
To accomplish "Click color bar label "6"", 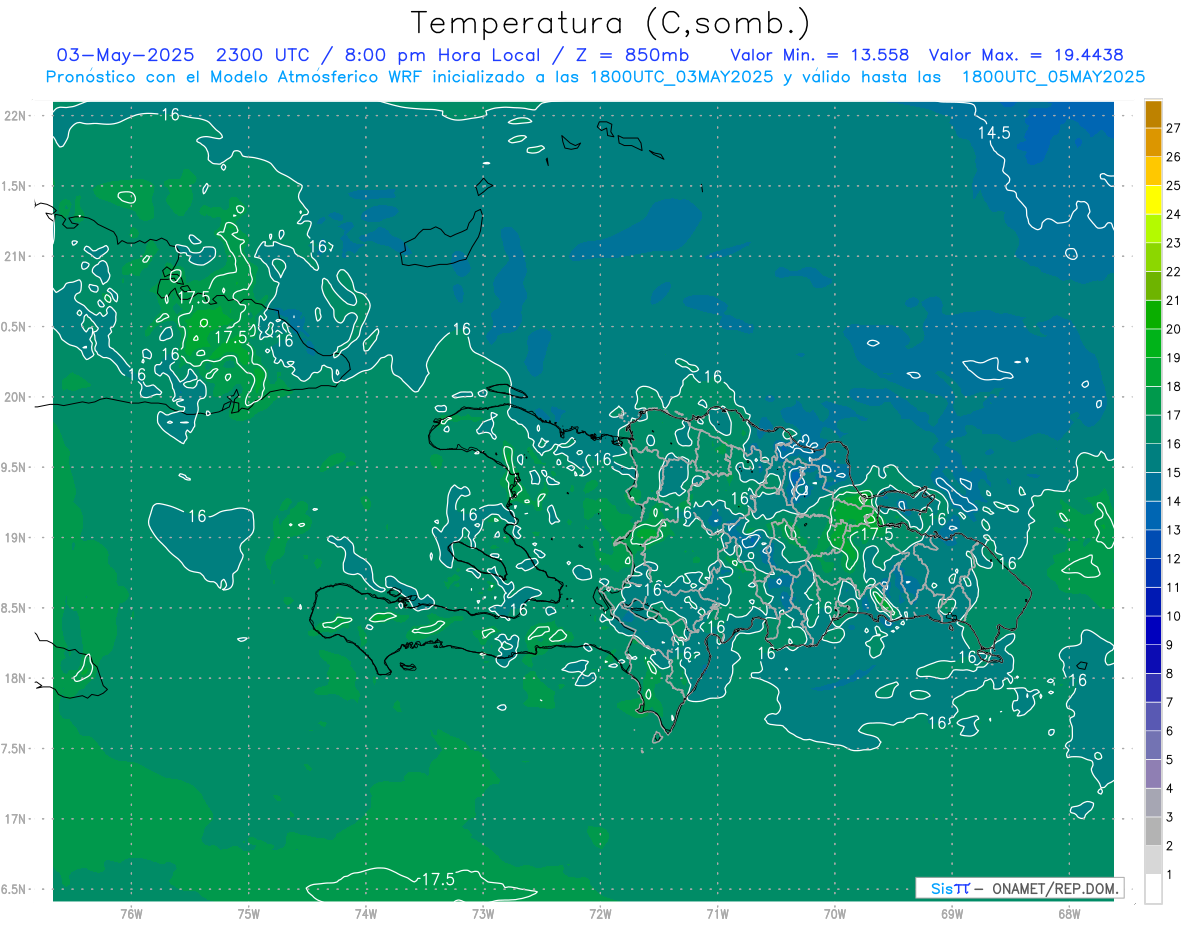I will (x=1170, y=731).
